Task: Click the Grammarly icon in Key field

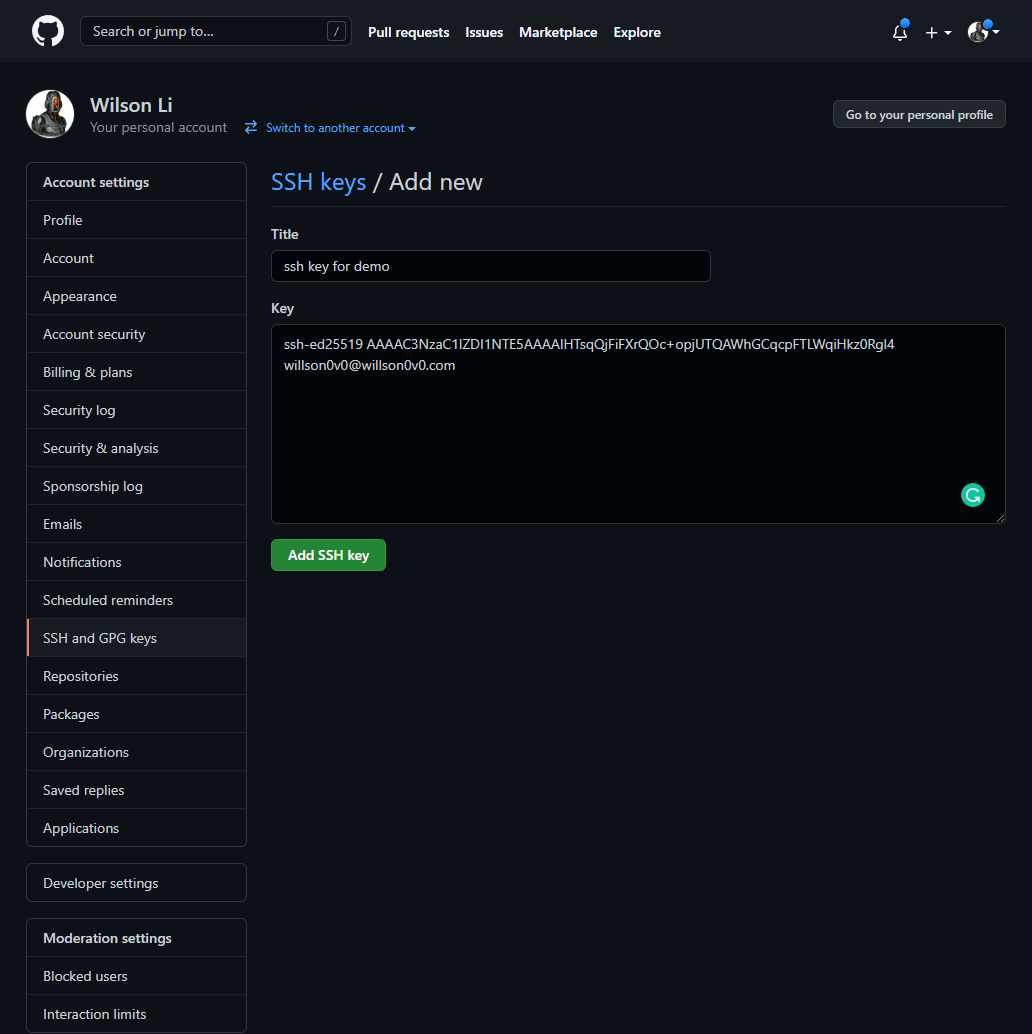Action: click(x=972, y=494)
